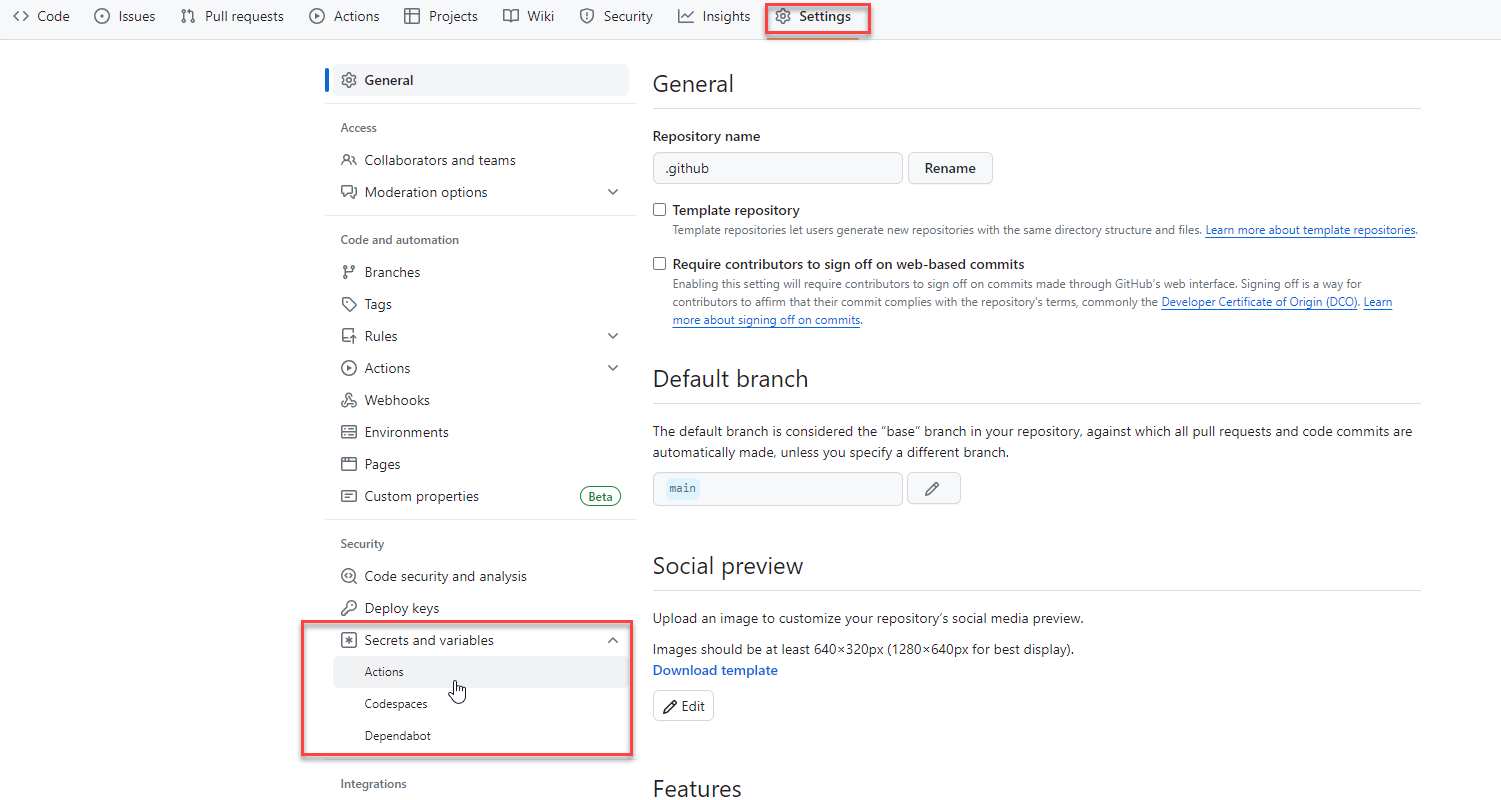Screen dimensions: 1501x800
Task: Check Require contributors to sign off checkbox
Action: click(659, 264)
